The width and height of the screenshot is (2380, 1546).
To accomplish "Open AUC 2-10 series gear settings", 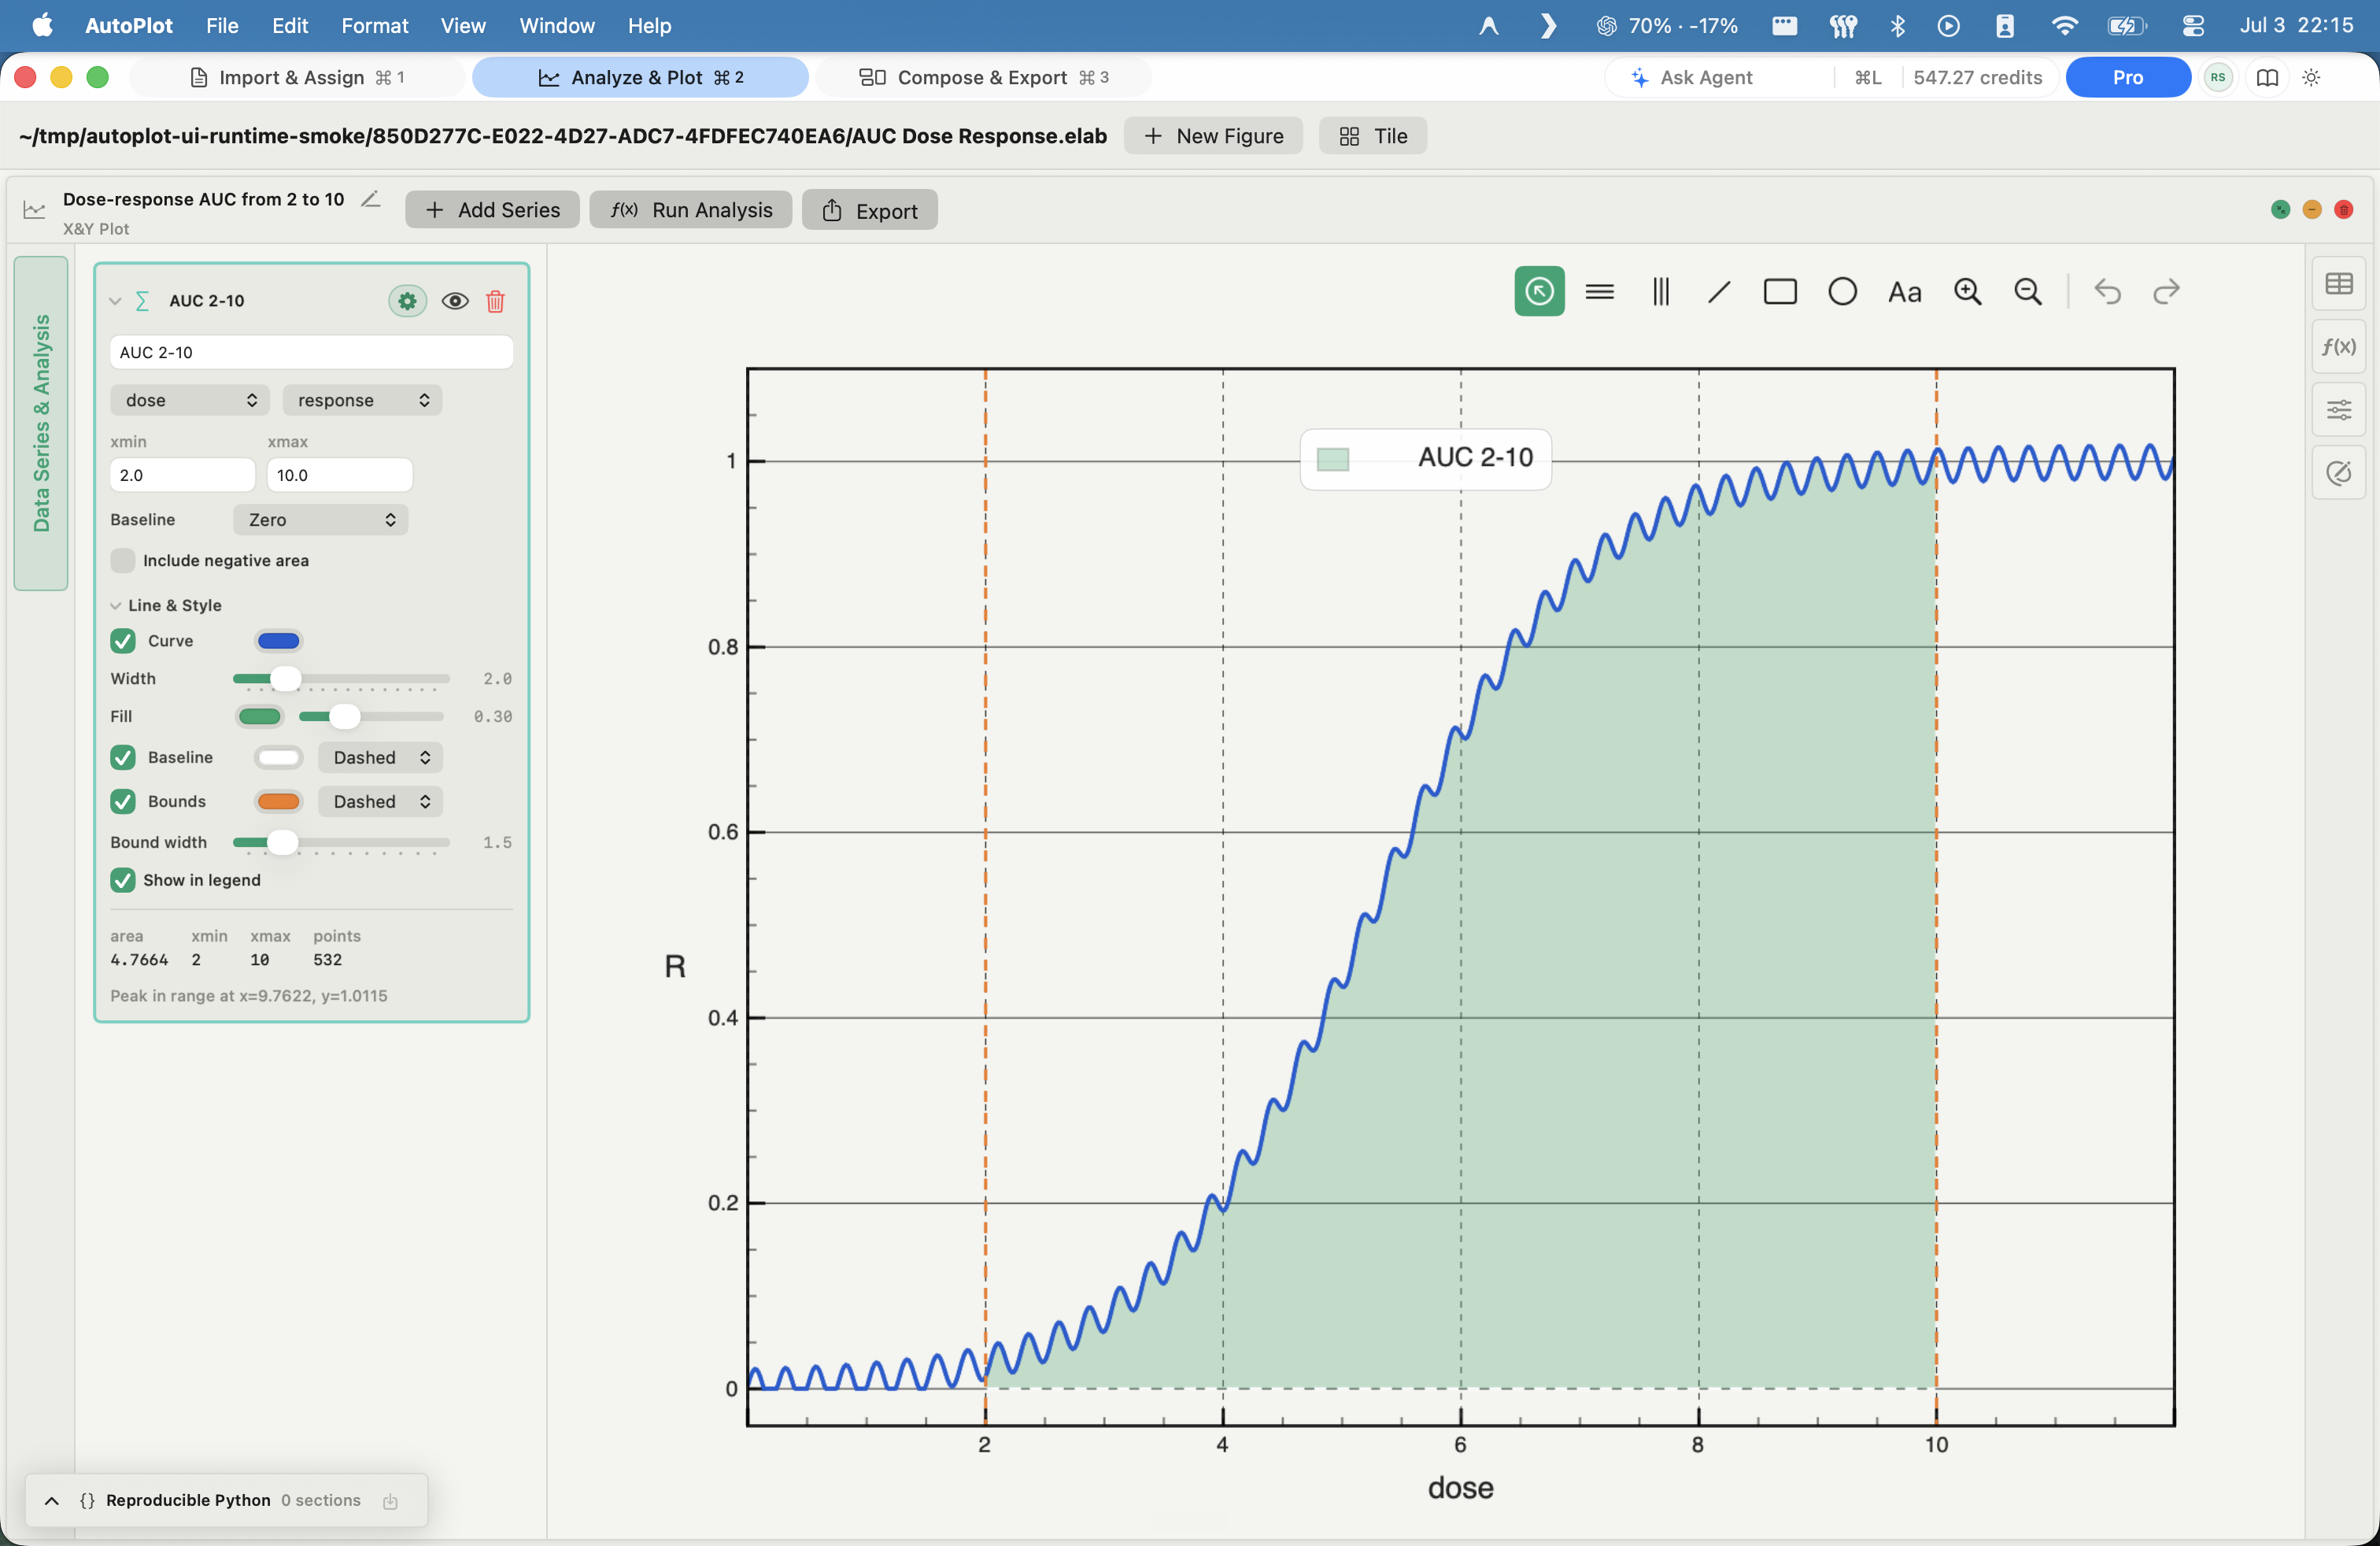I will pos(407,301).
